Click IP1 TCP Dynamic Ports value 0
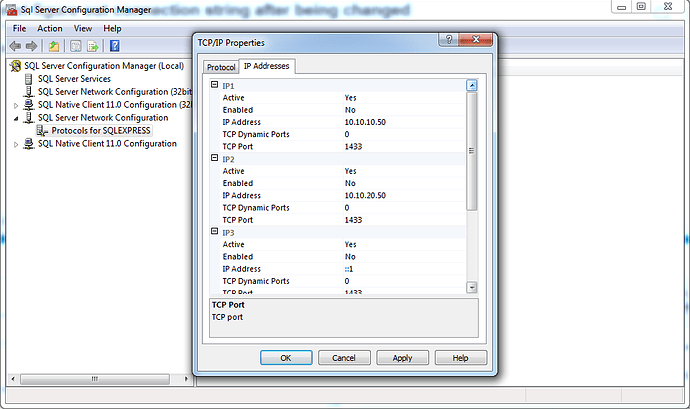The width and height of the screenshot is (690, 409). 347,134
